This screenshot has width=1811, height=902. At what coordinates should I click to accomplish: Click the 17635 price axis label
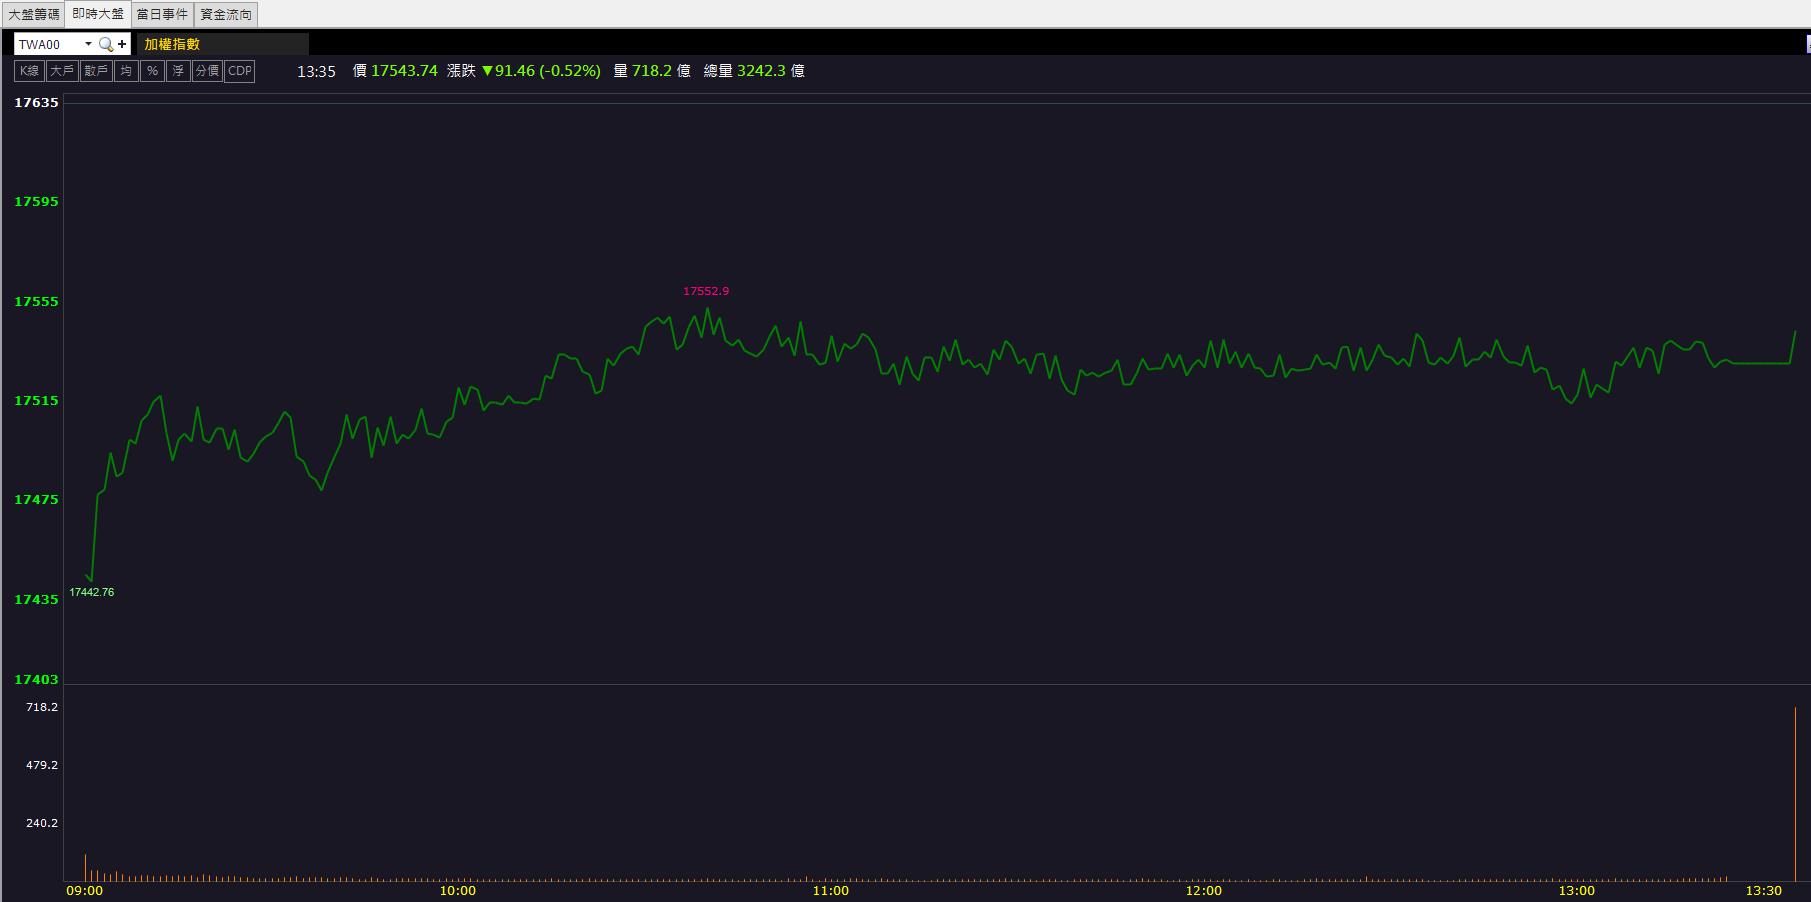point(36,103)
